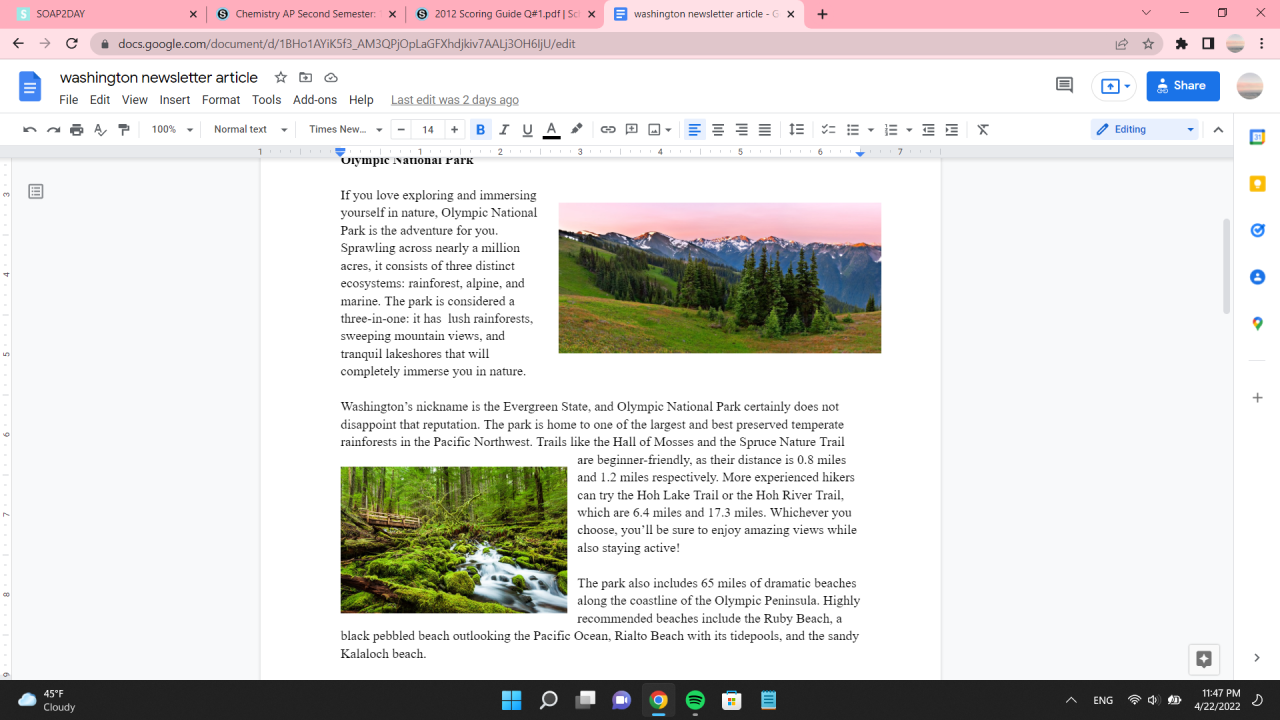Open the Editing mode dropdown
1280x720 pixels.
(1144, 130)
